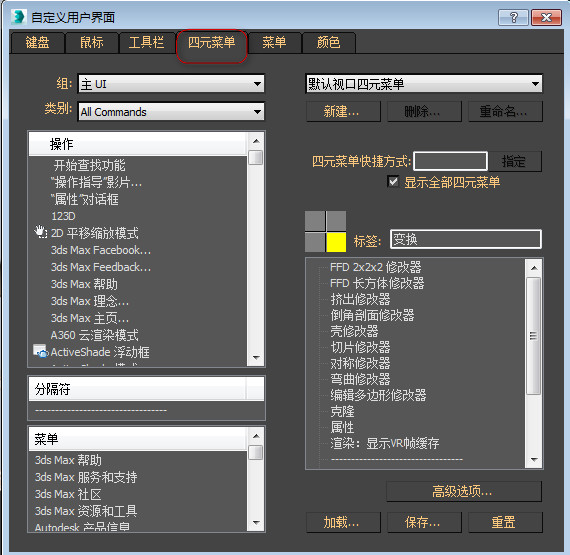Click the 加载... button

[x=343, y=522]
